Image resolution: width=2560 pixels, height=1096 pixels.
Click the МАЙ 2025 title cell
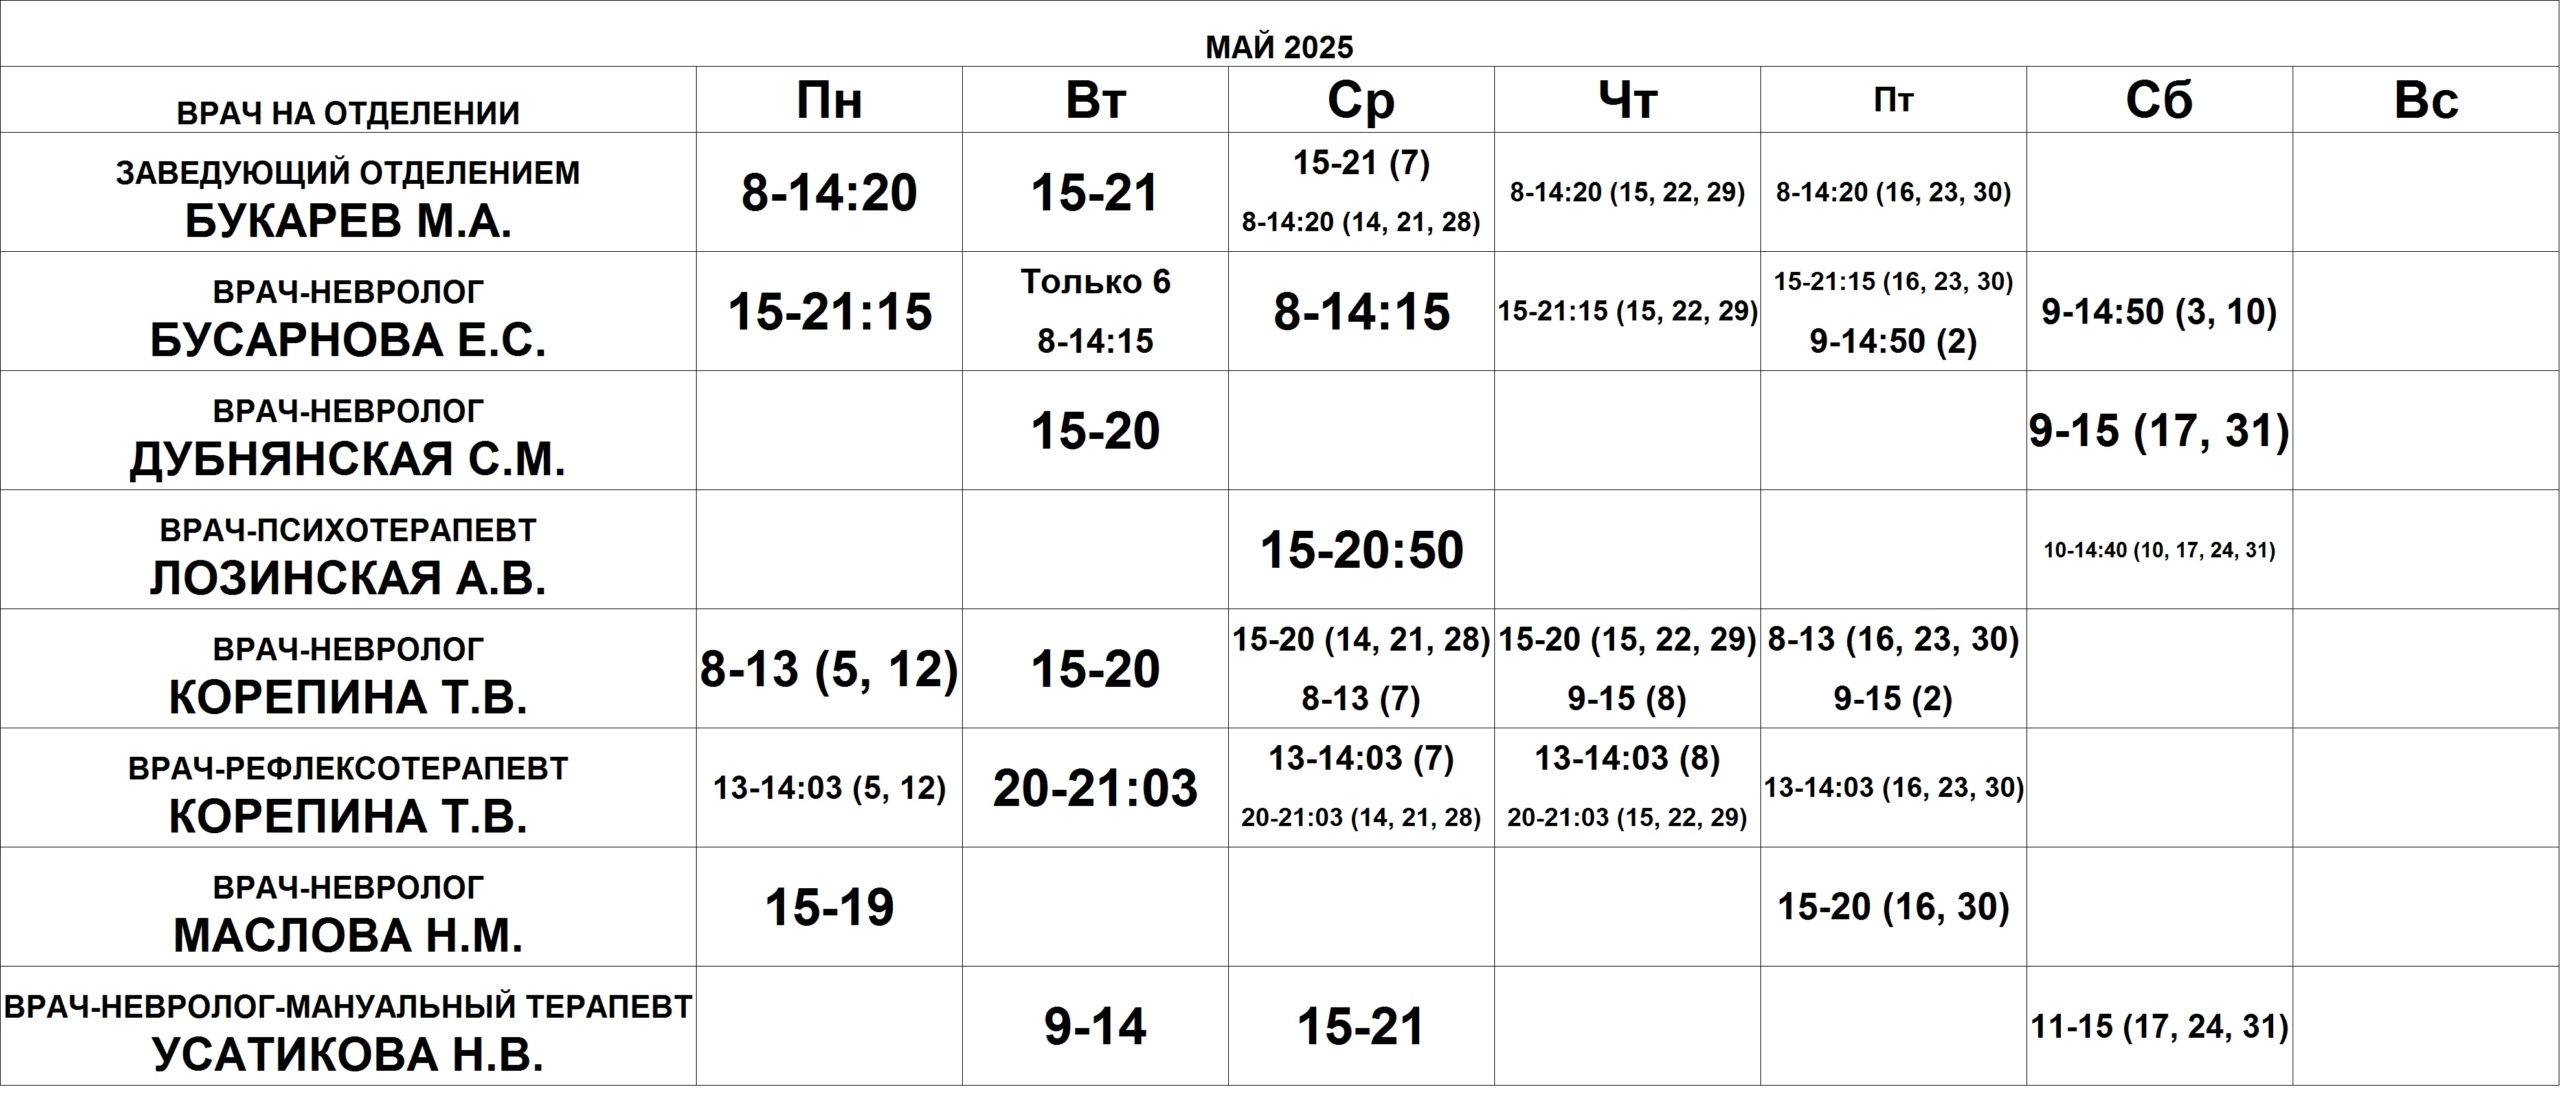point(1279,34)
